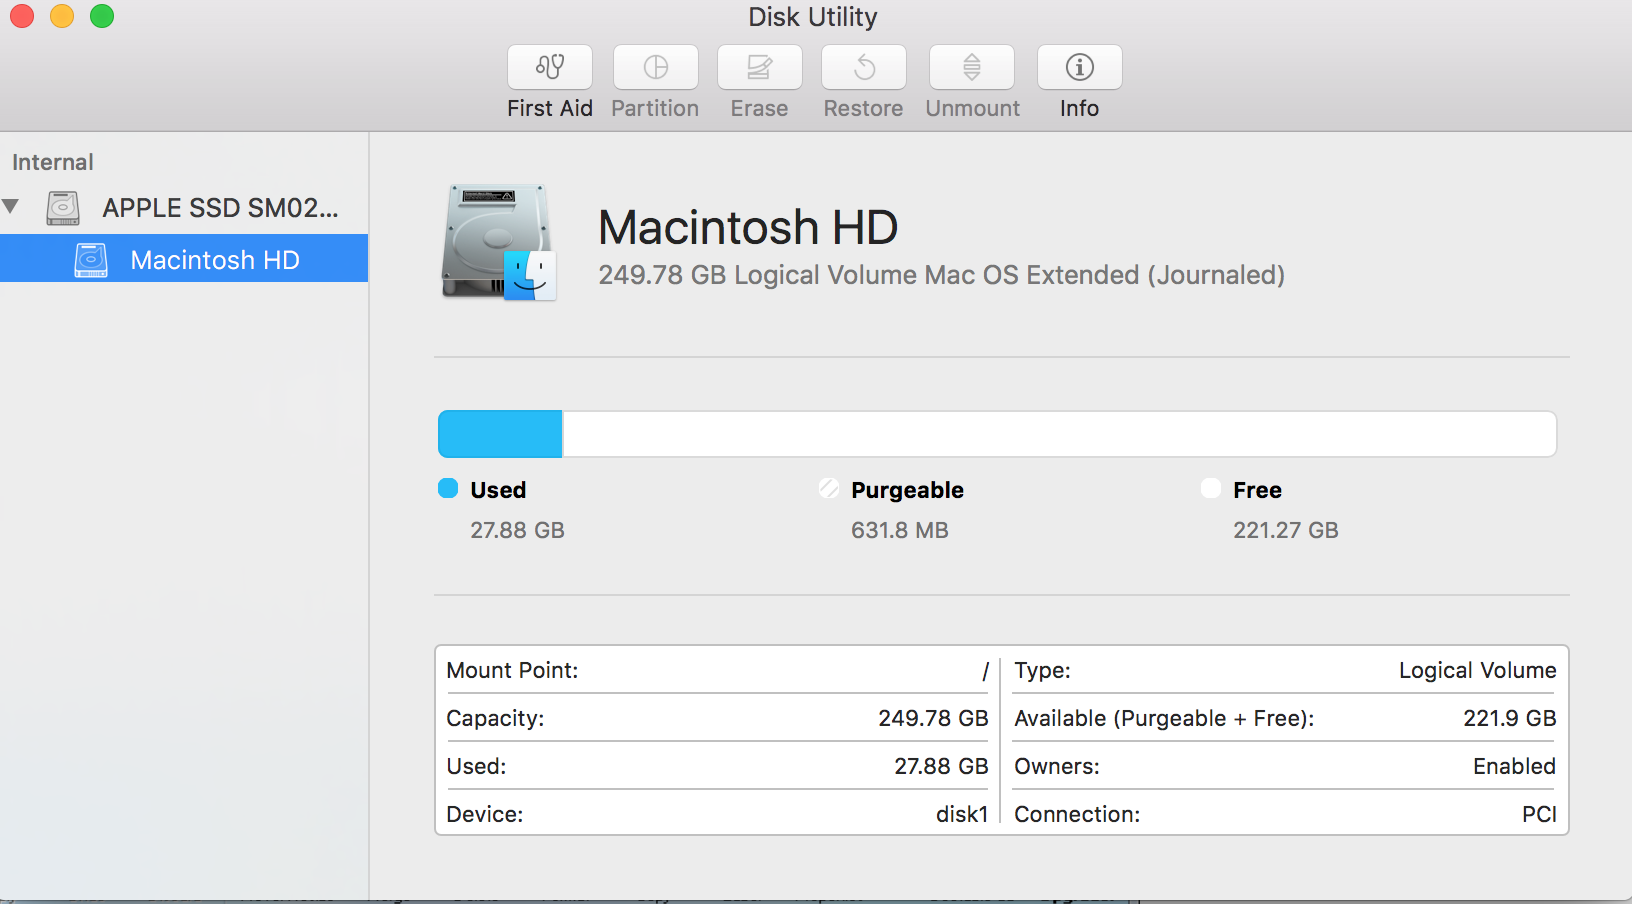Run First Aid on the disk
Viewport: 1632px width, 904px height.
(x=550, y=67)
